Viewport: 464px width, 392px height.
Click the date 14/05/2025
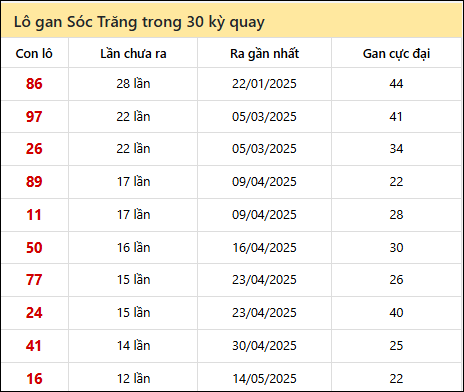[264, 379]
